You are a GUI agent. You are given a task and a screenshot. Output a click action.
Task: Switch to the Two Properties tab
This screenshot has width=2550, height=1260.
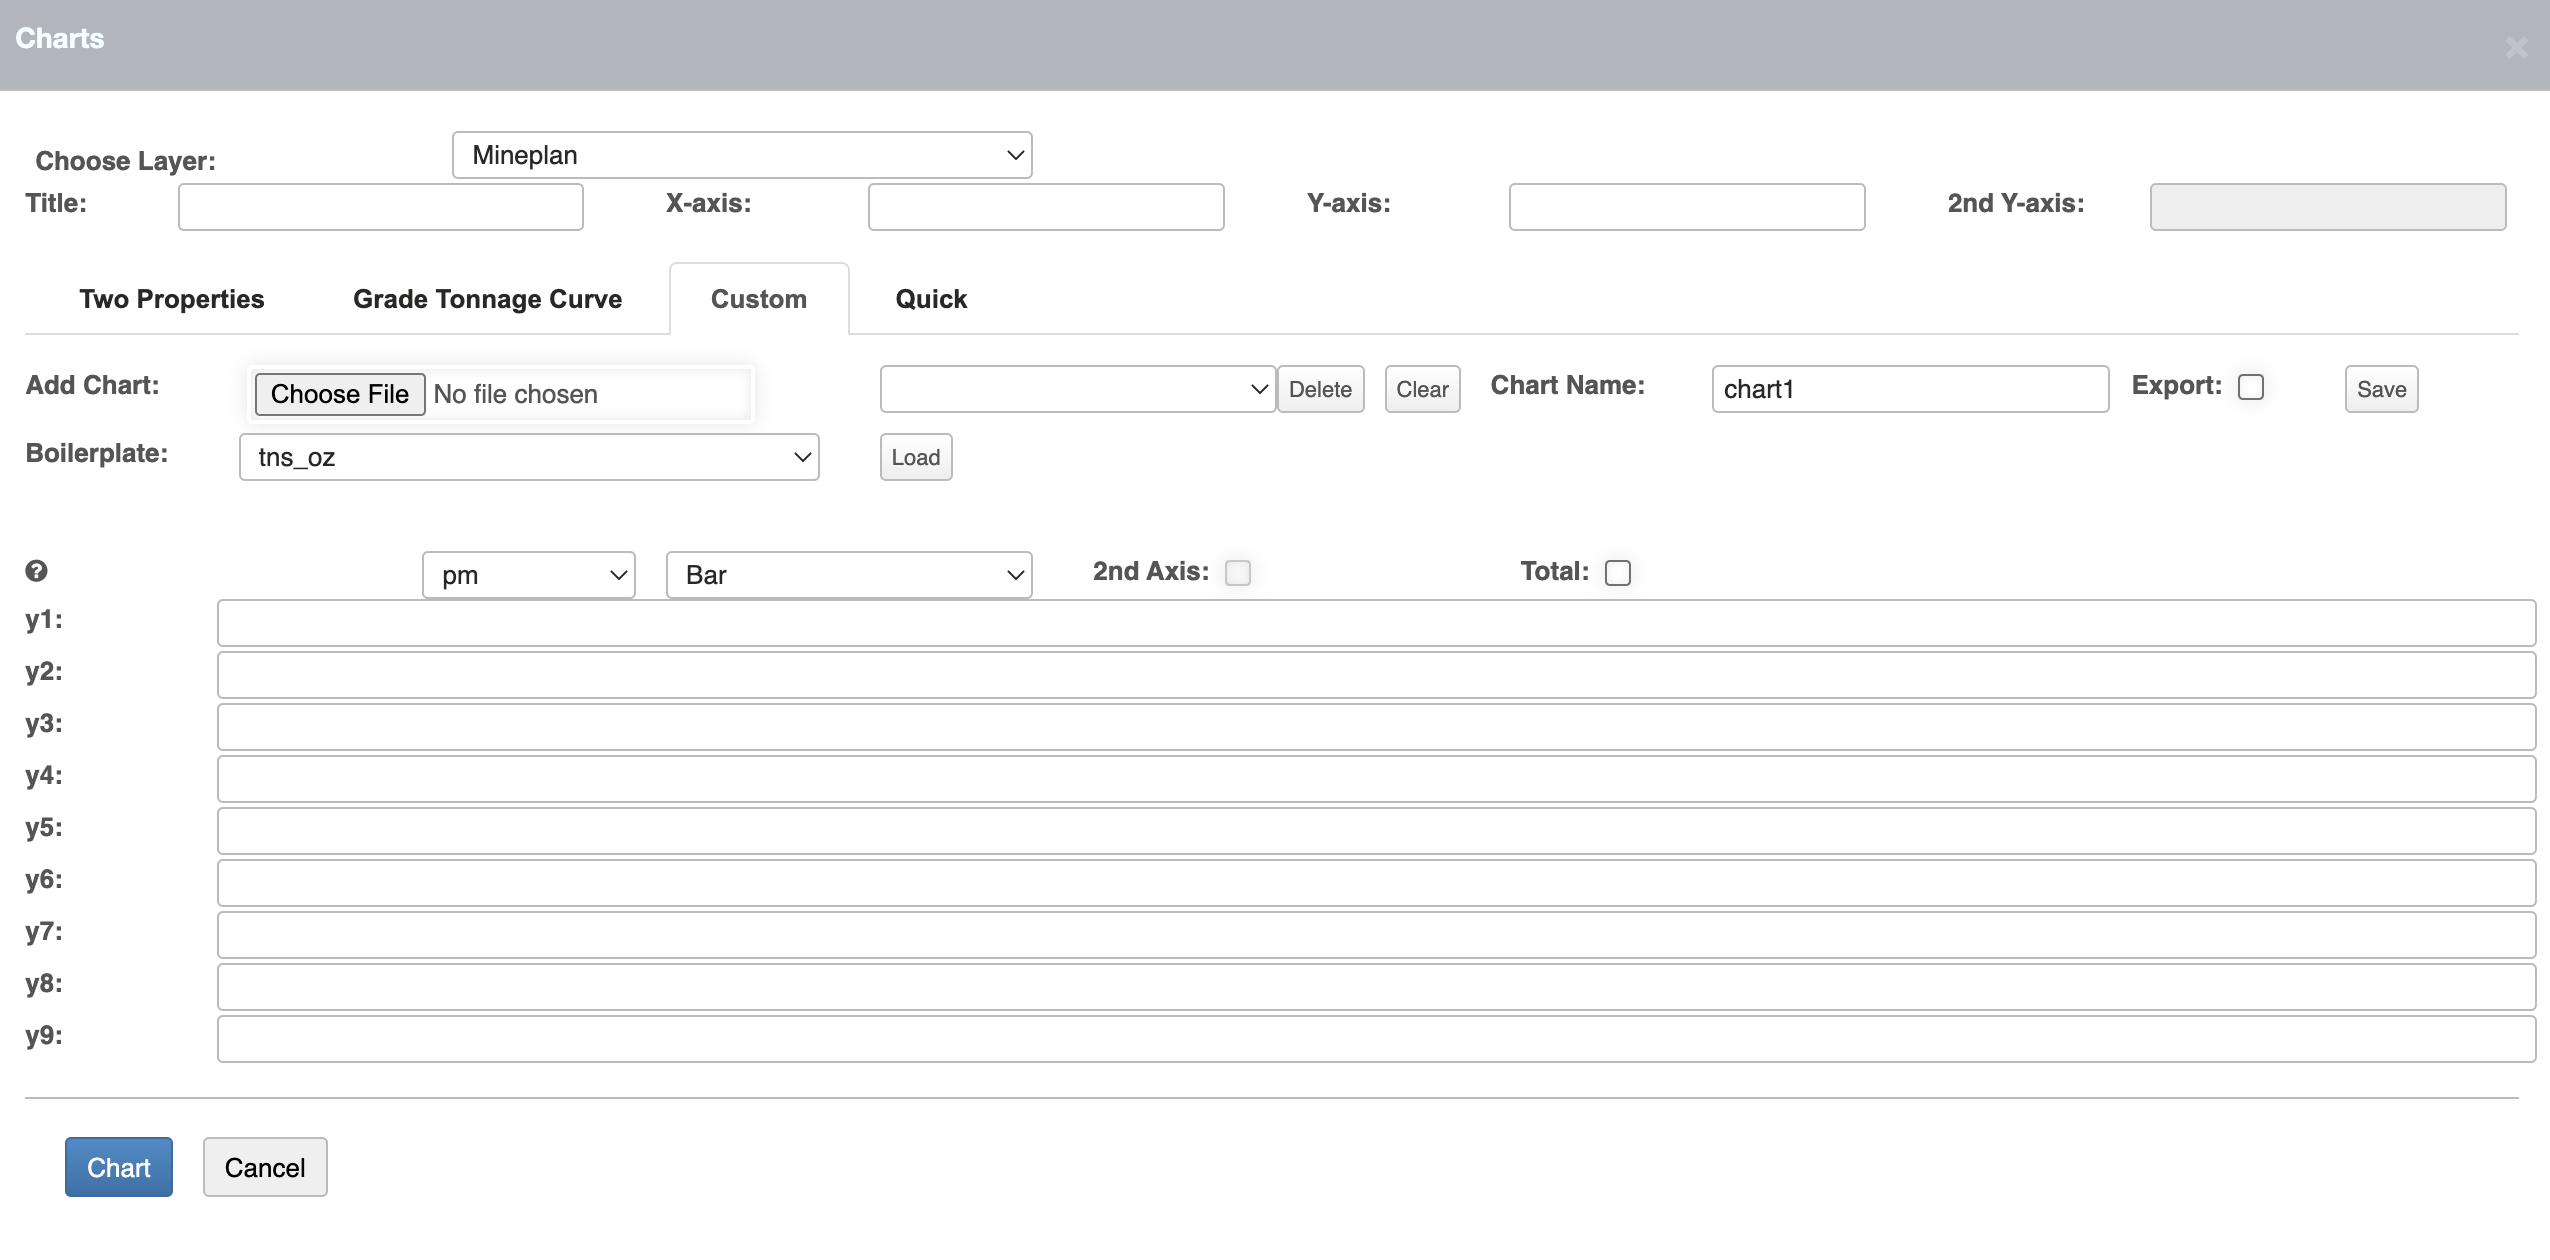tap(170, 298)
